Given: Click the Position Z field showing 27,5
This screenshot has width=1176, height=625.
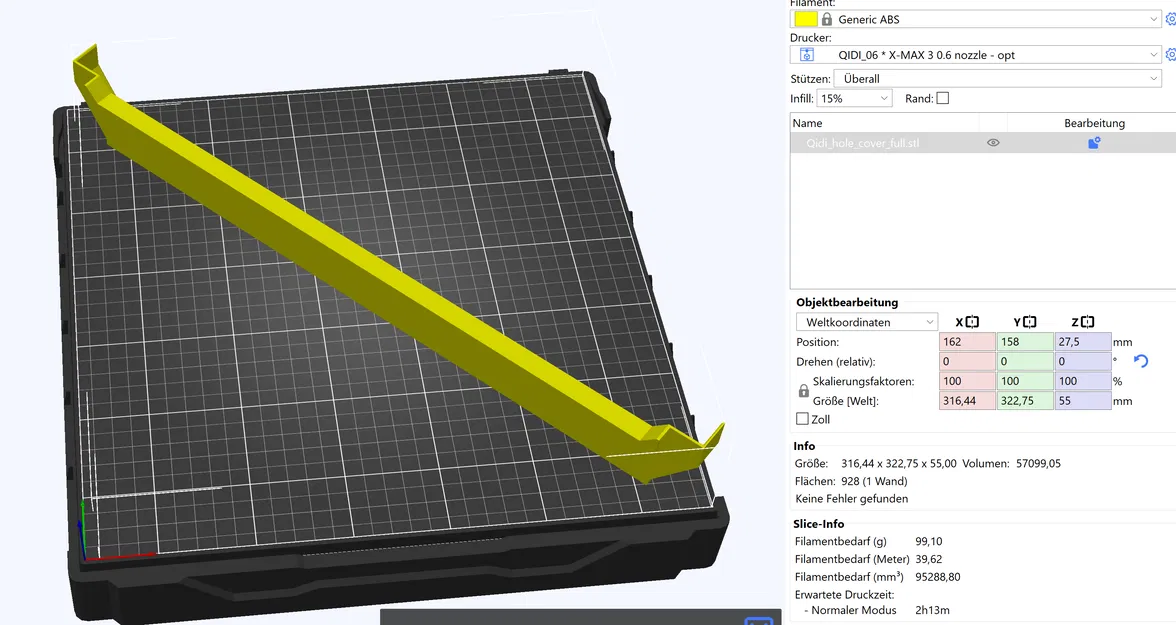Looking at the screenshot, I should click(x=1082, y=341).
